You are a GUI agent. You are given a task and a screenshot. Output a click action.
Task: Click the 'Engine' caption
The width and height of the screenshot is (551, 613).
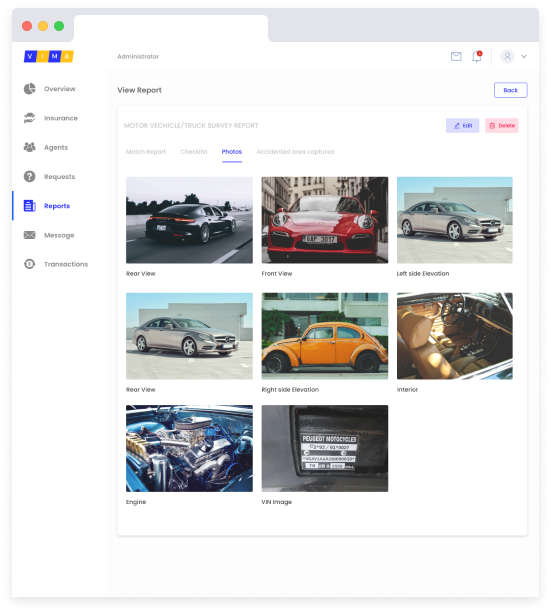pyautogui.click(x=136, y=502)
